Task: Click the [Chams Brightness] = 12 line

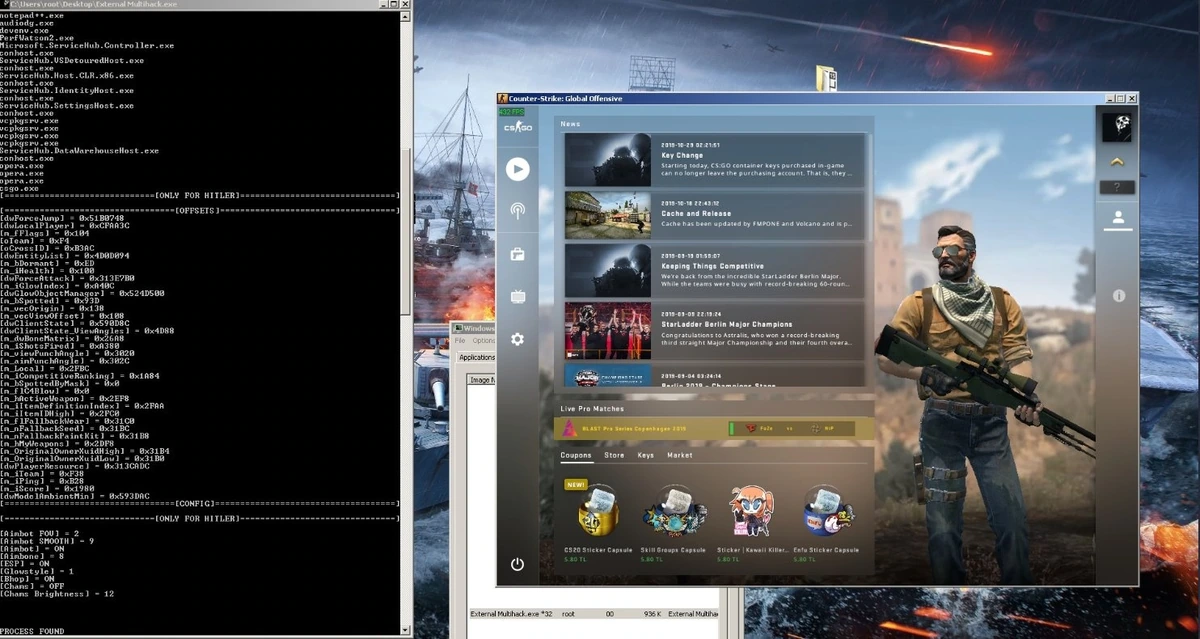Action: (x=57, y=594)
